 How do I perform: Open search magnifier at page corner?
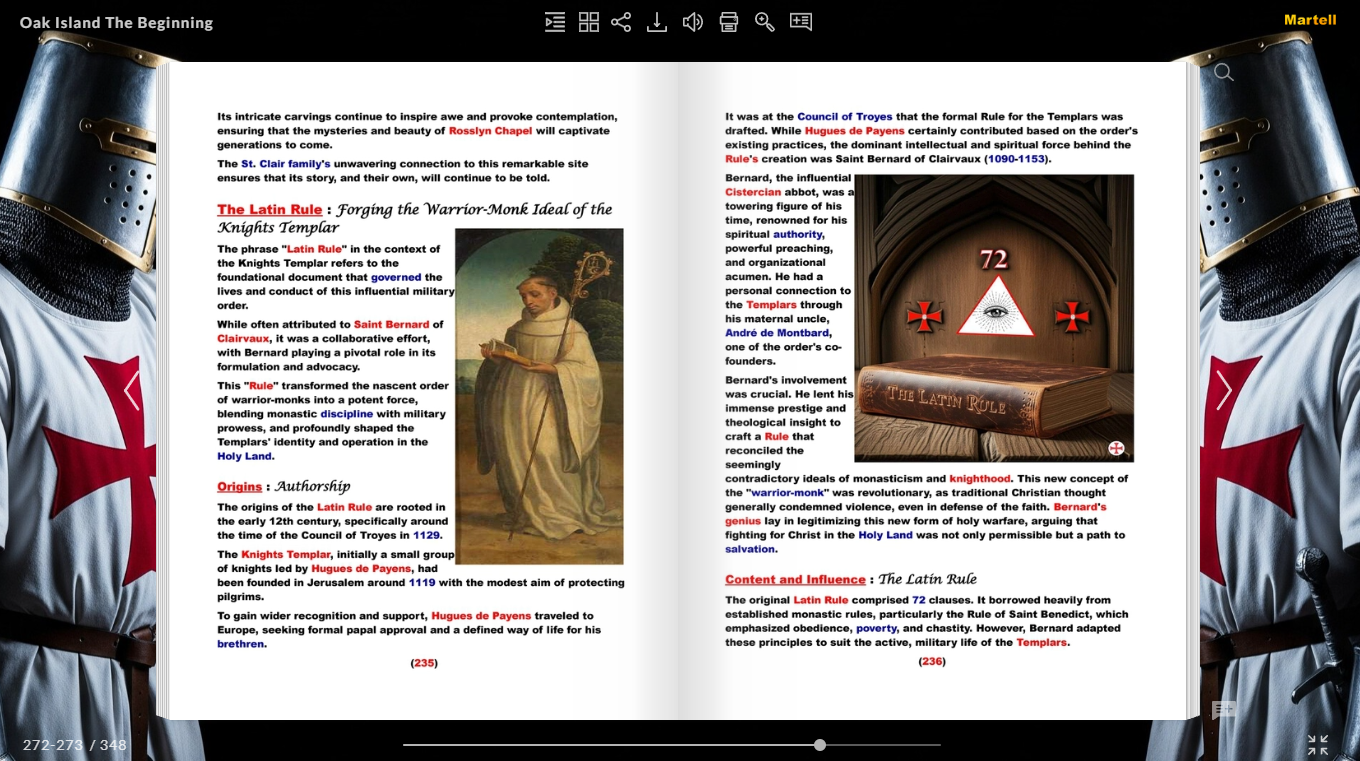click(1224, 72)
